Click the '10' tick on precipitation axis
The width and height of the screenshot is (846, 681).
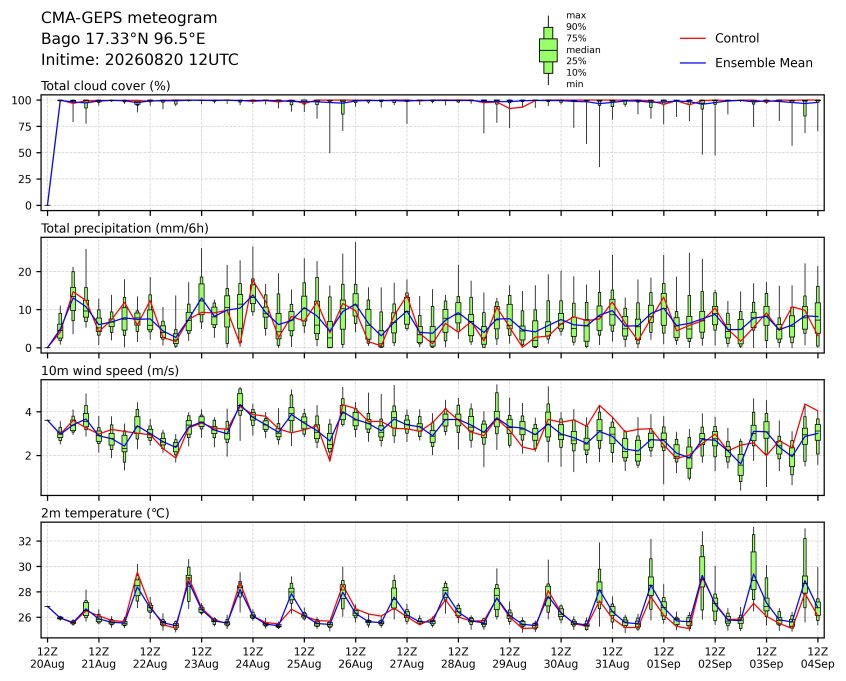26,310
